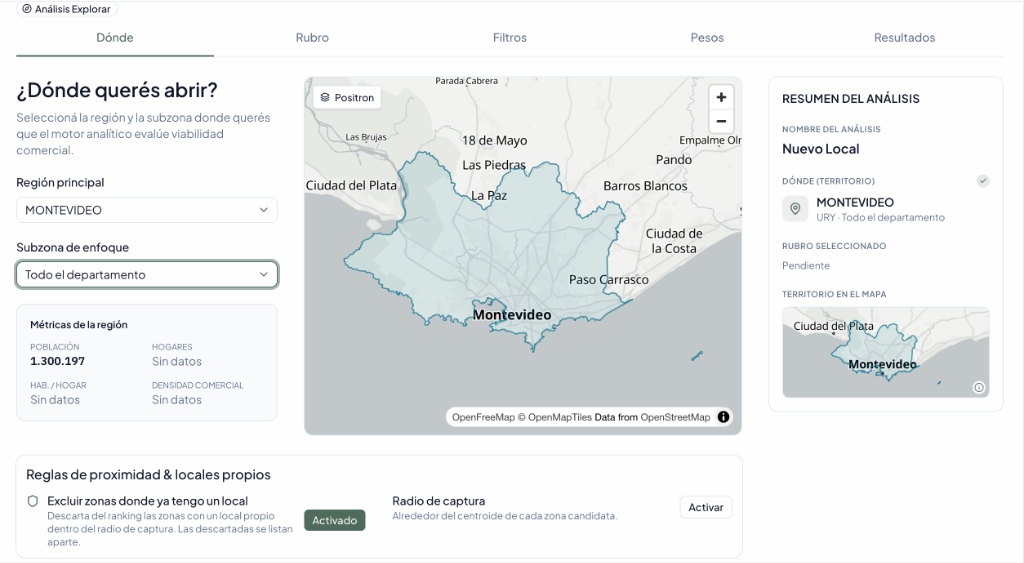Click the info icon on territory minimap
This screenshot has height=563, width=1024.
(978, 387)
